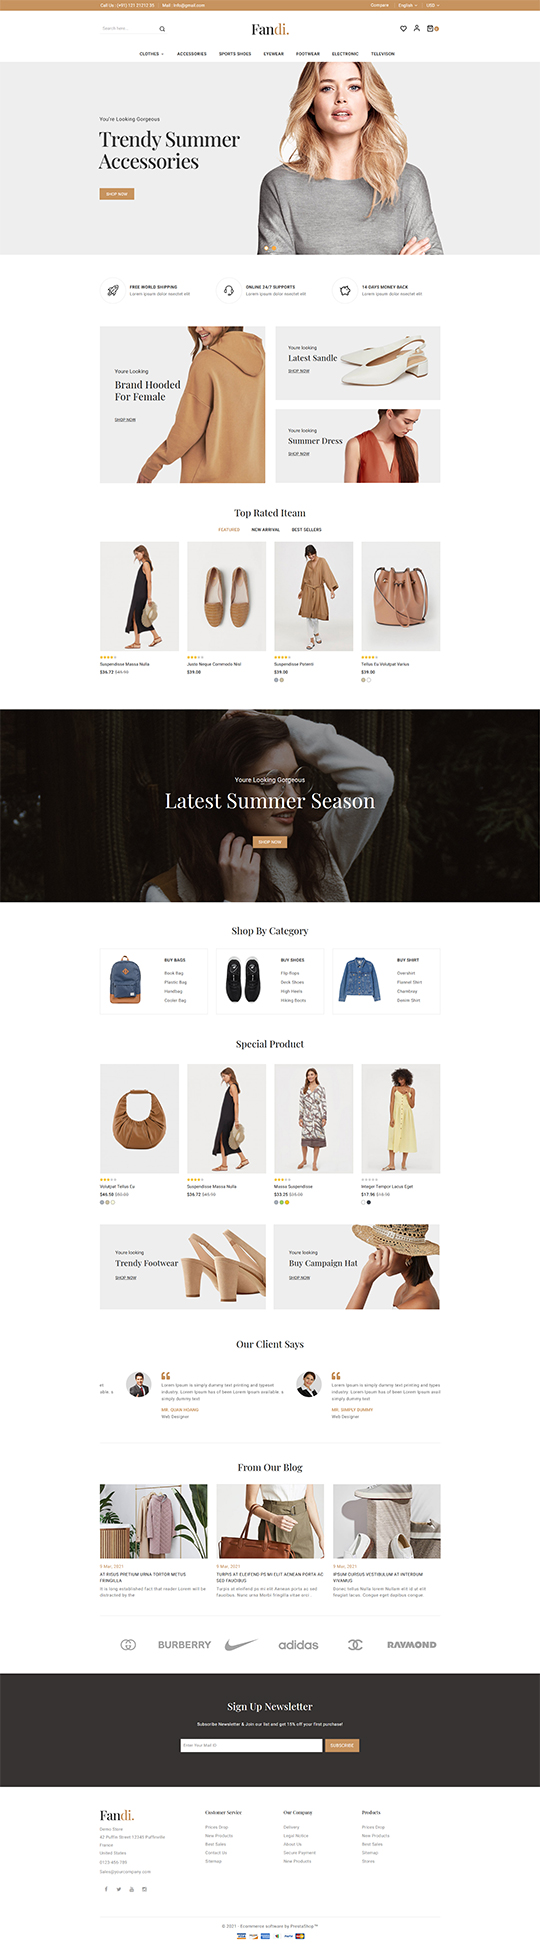Expand the Clothes menu dropdown
540x1945 pixels.
click(151, 54)
